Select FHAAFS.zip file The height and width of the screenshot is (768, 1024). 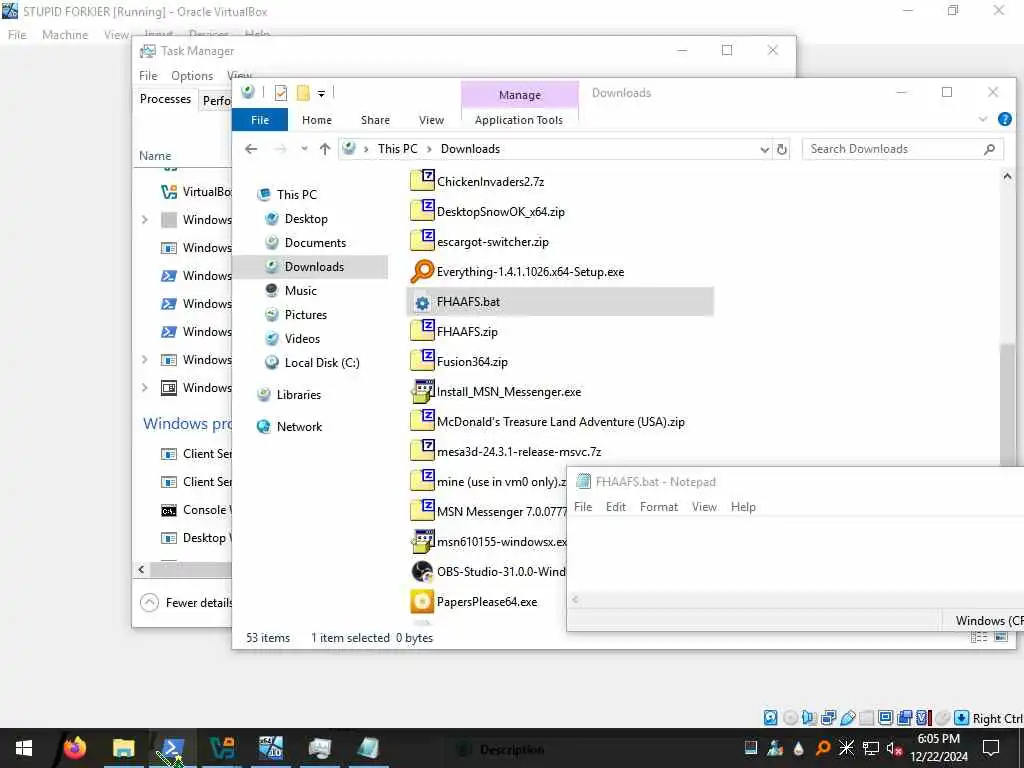pos(467,332)
